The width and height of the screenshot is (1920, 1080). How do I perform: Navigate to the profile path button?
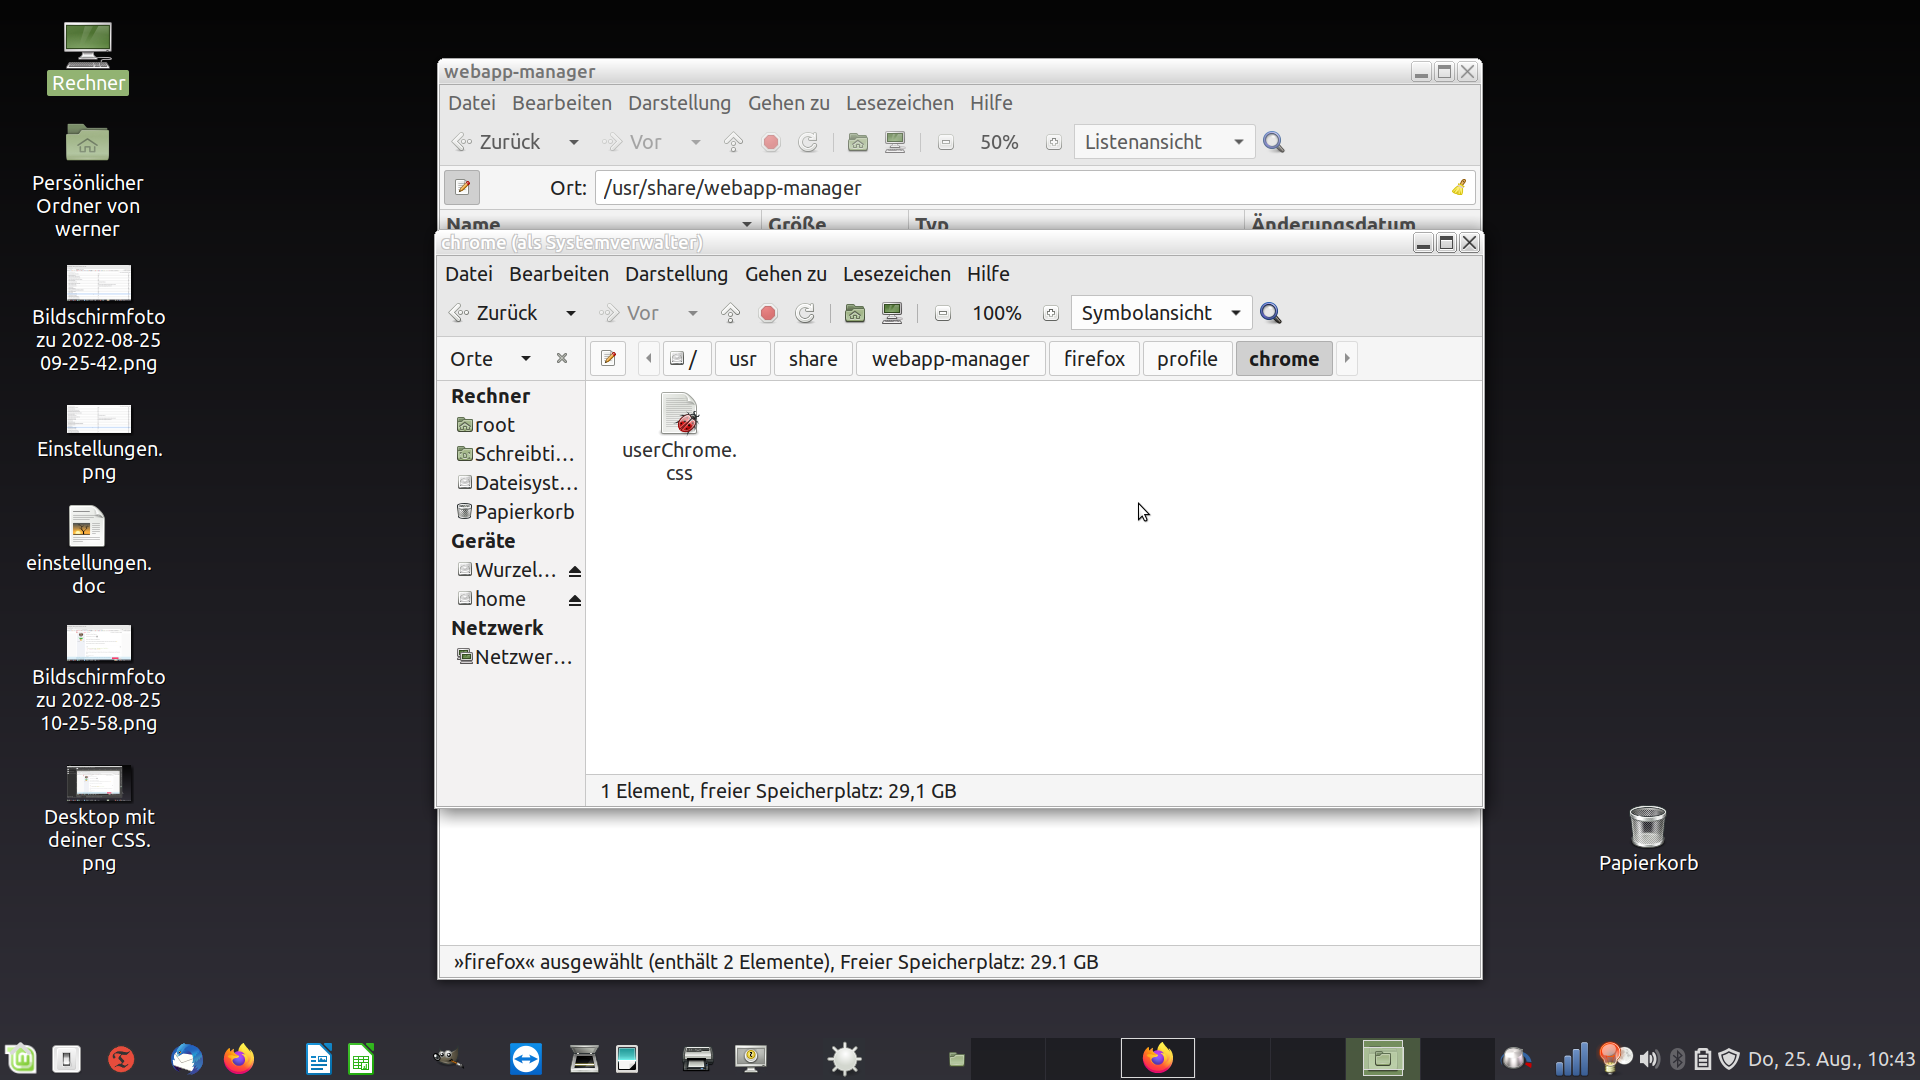coord(1187,358)
